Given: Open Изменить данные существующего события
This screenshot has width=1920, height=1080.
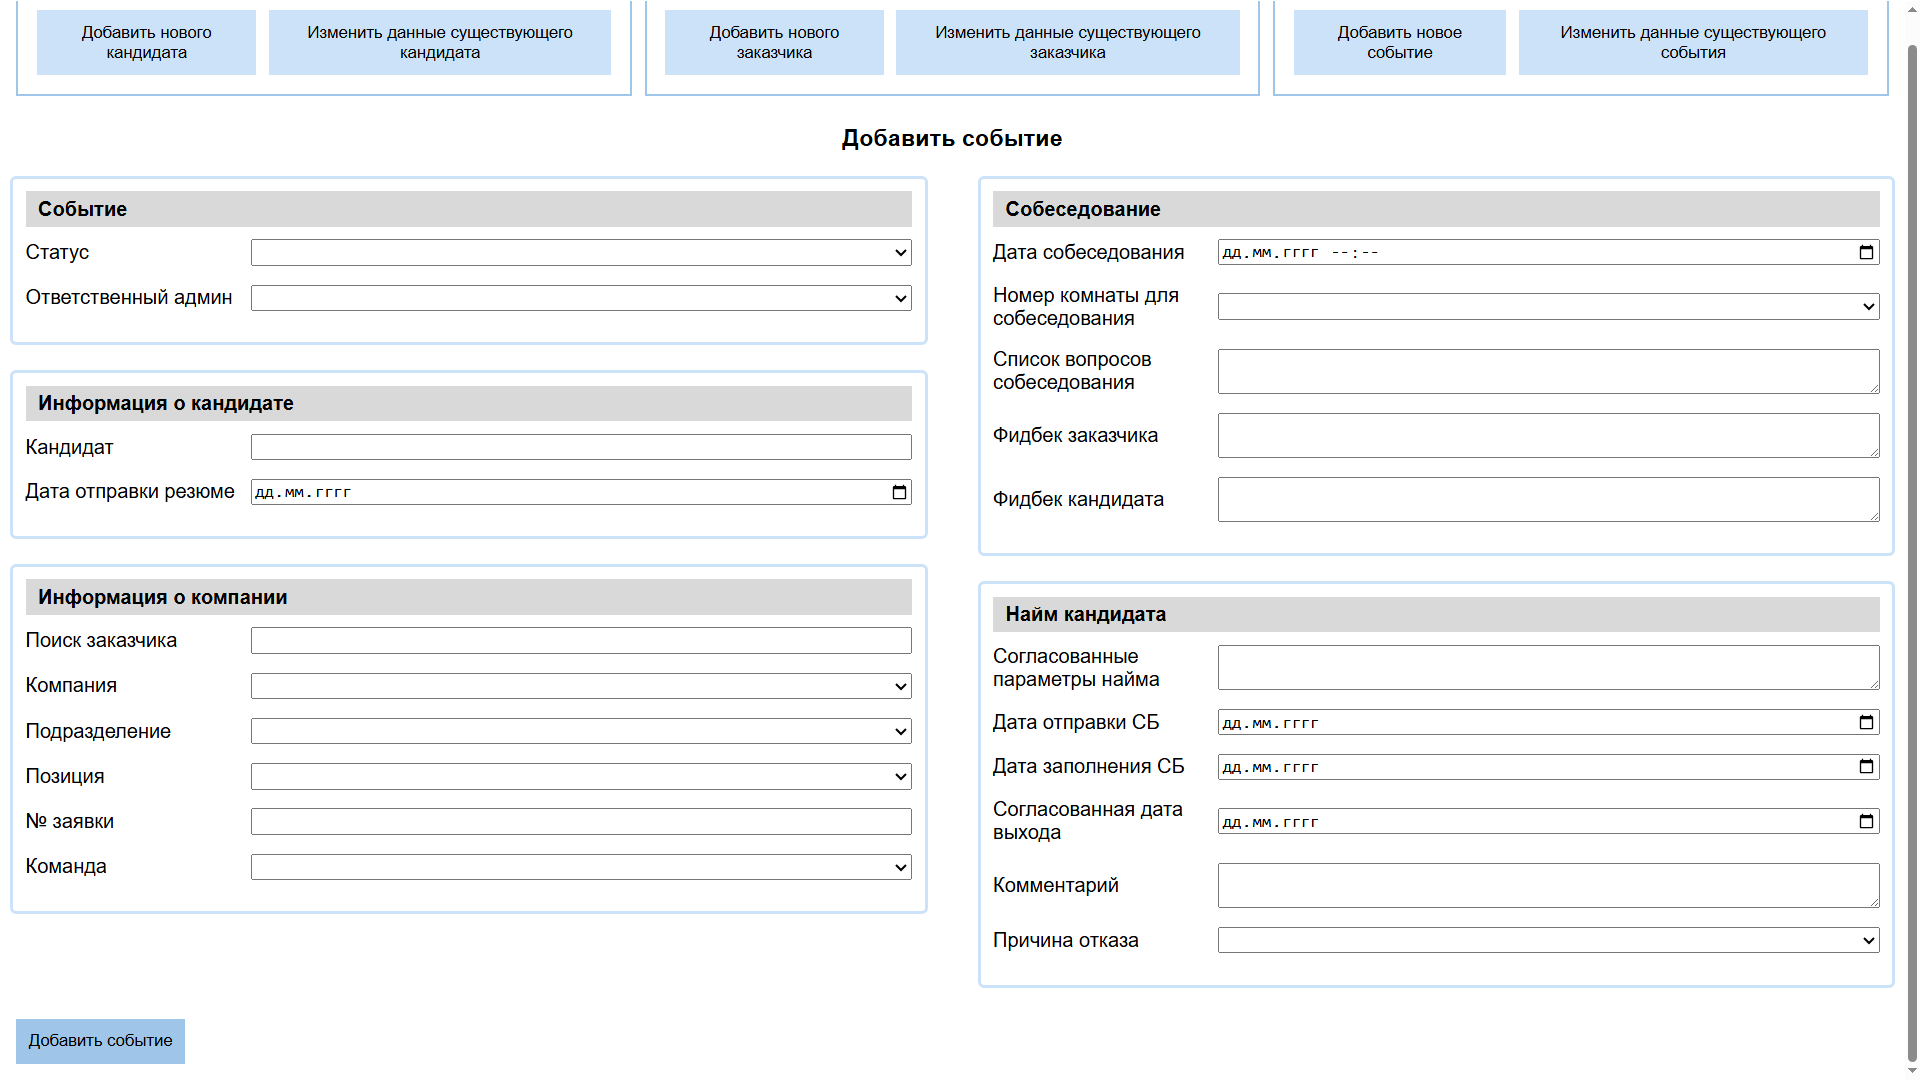Looking at the screenshot, I should click(1692, 43).
